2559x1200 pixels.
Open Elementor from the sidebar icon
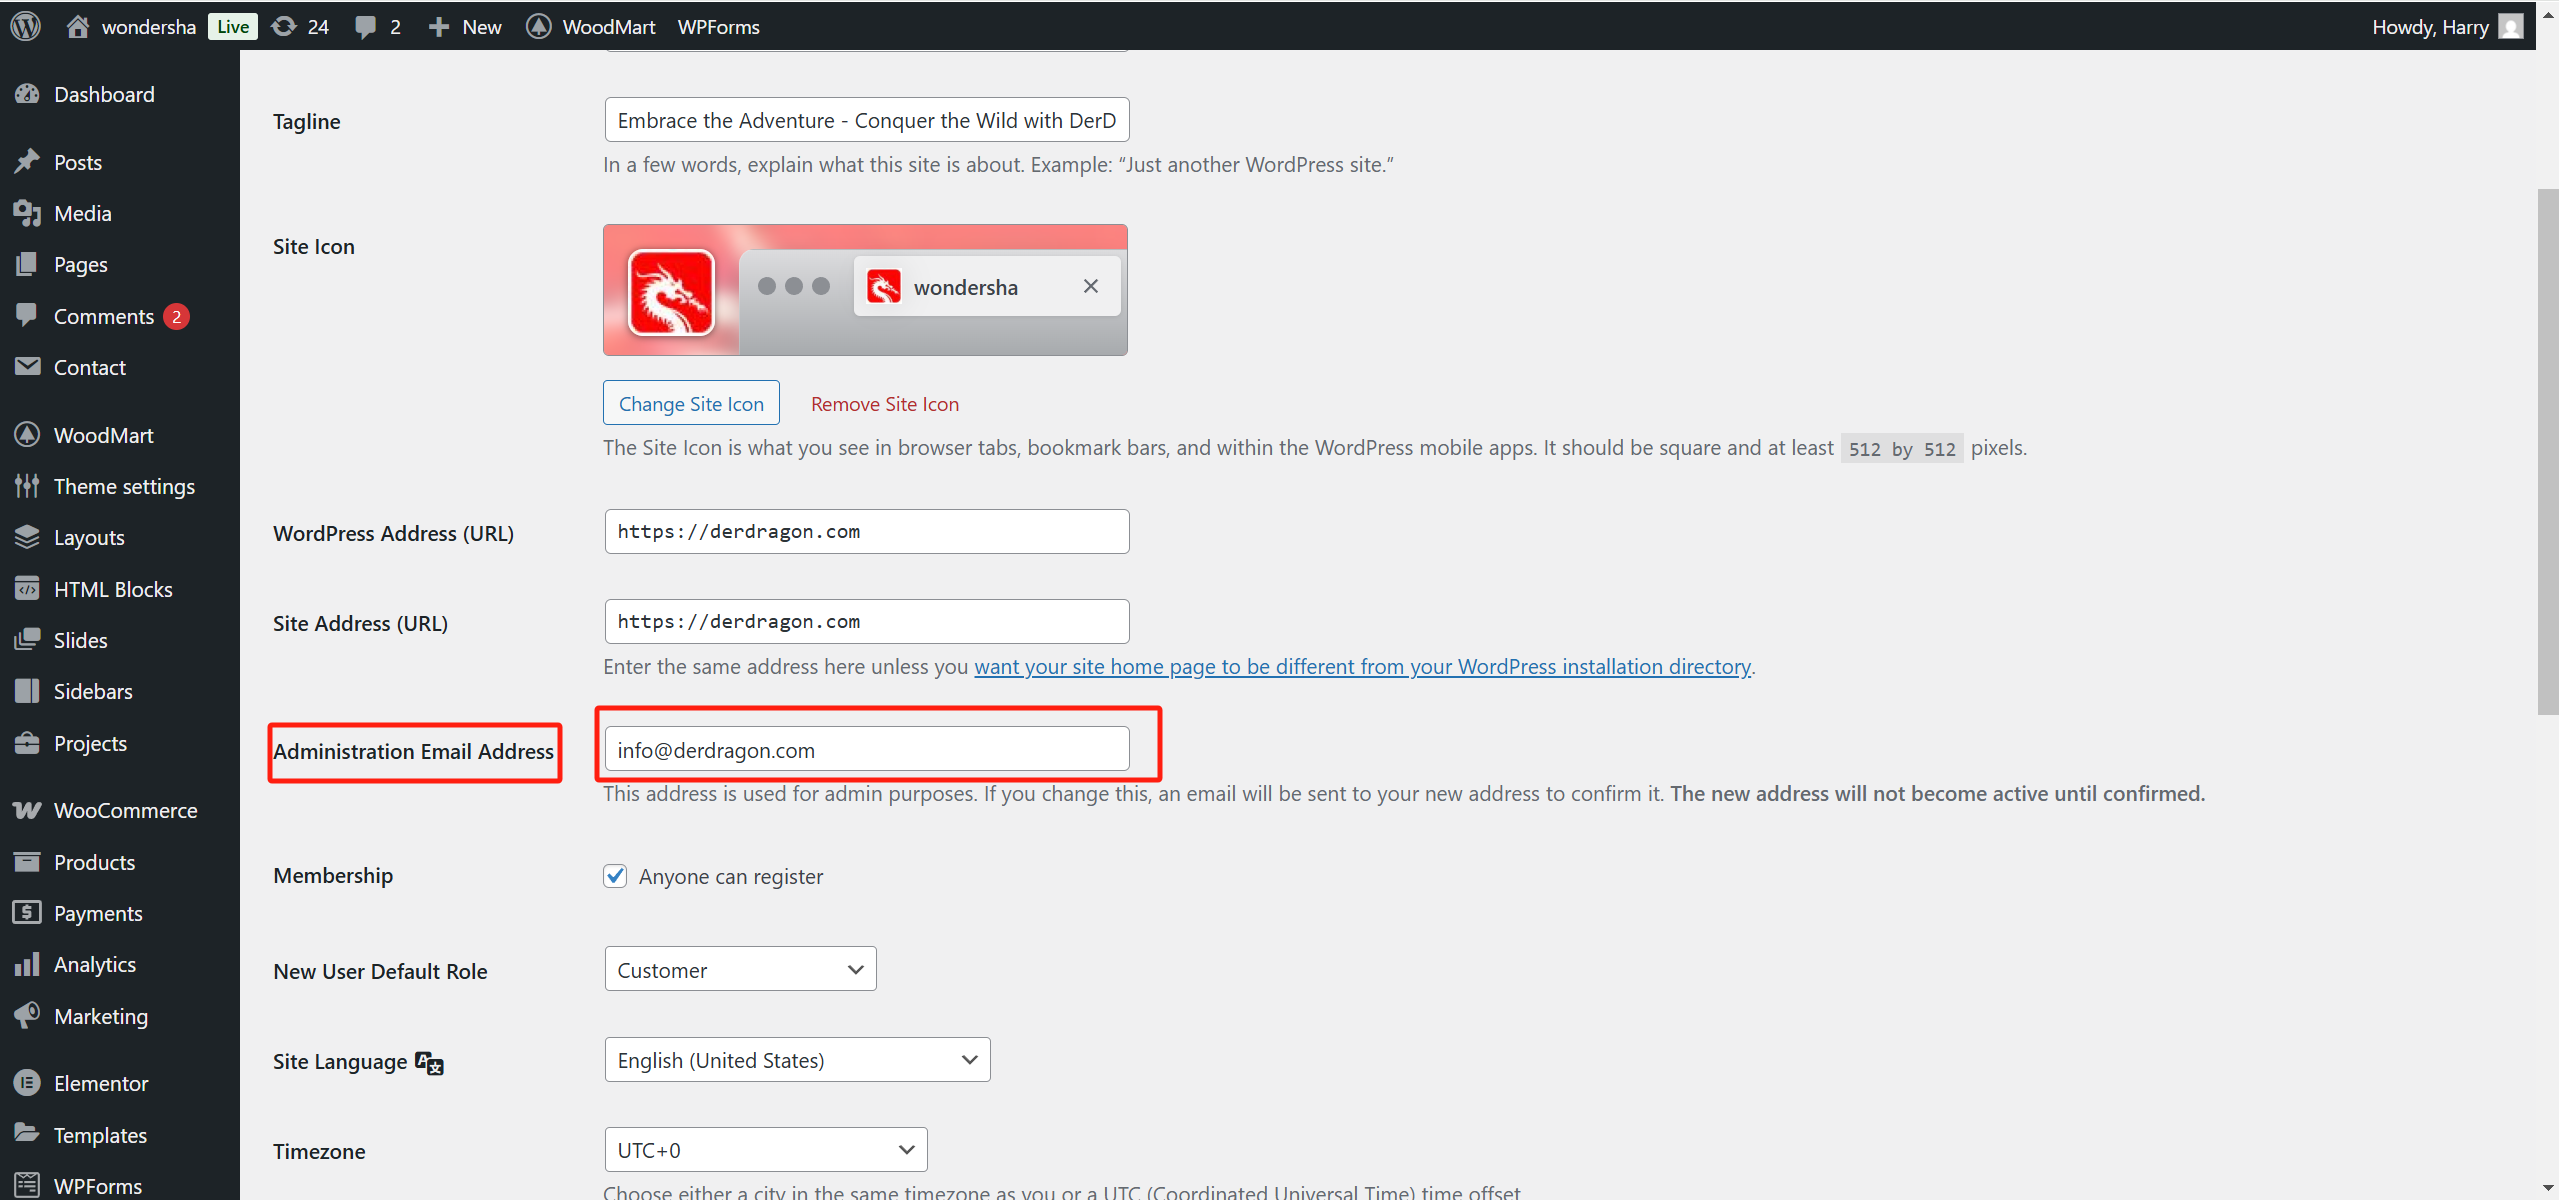click(28, 1083)
